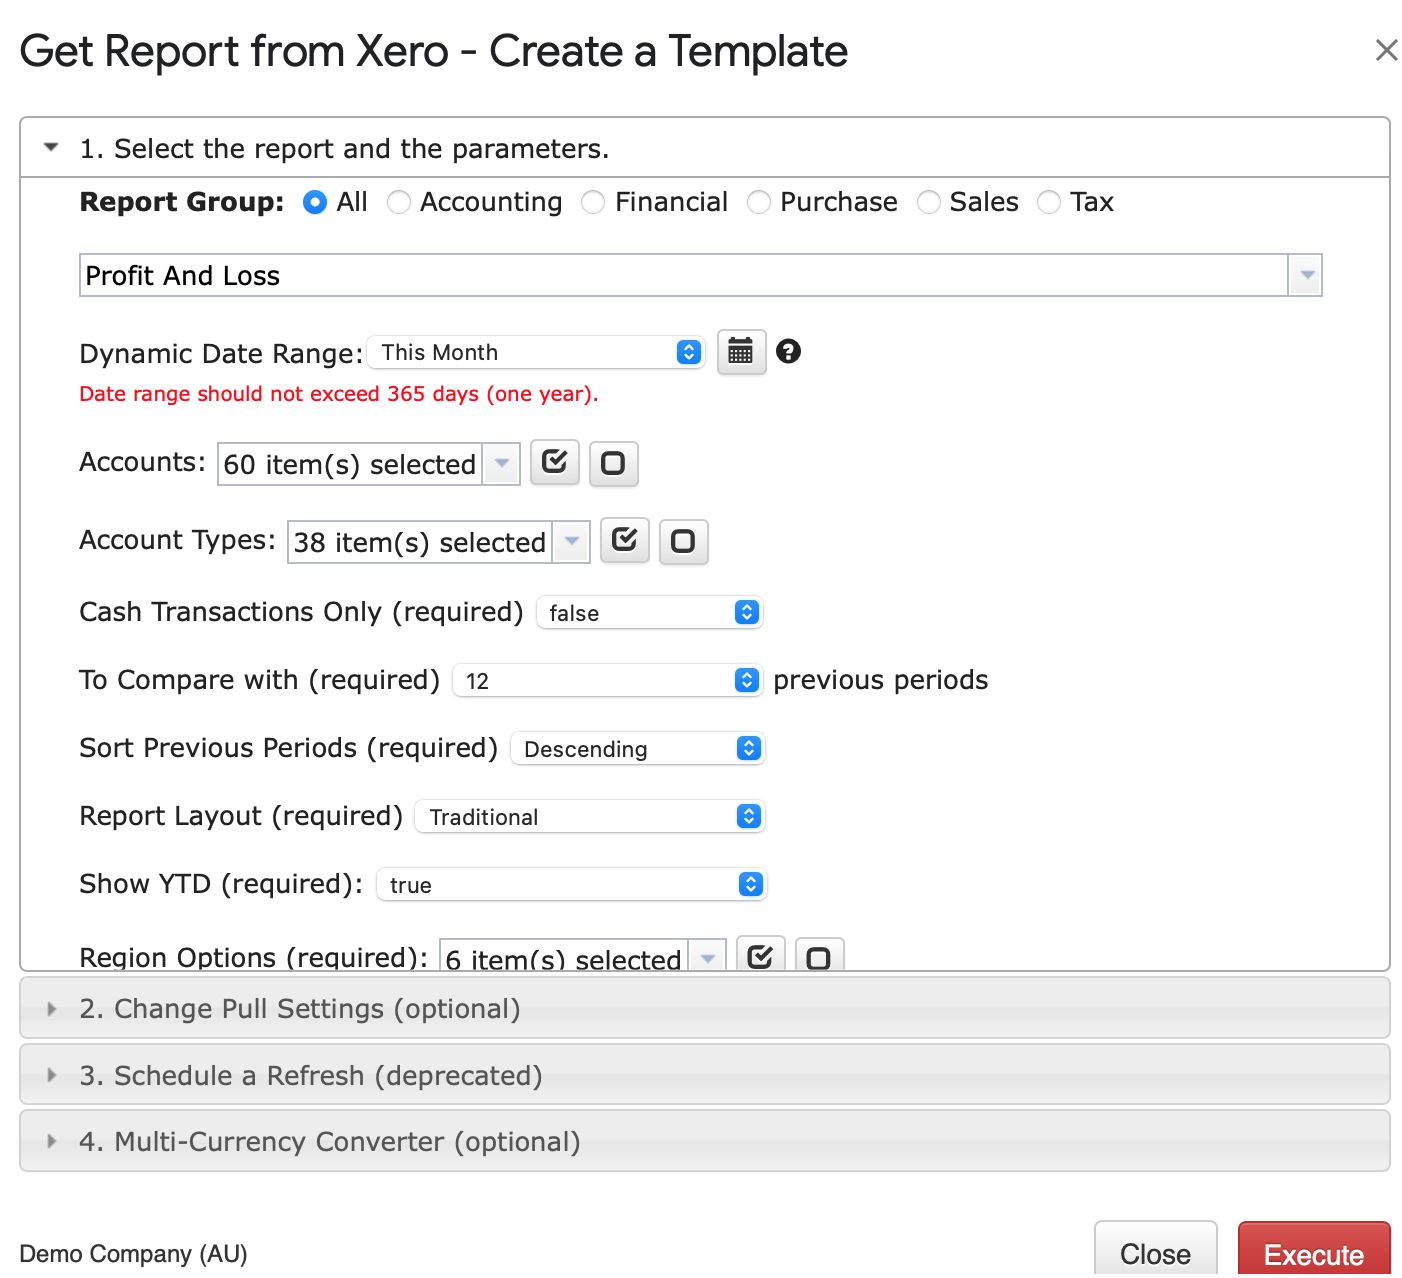The width and height of the screenshot is (1402, 1278).
Task: Open the Sort Previous Periods dropdown
Action: pyautogui.click(x=637, y=748)
